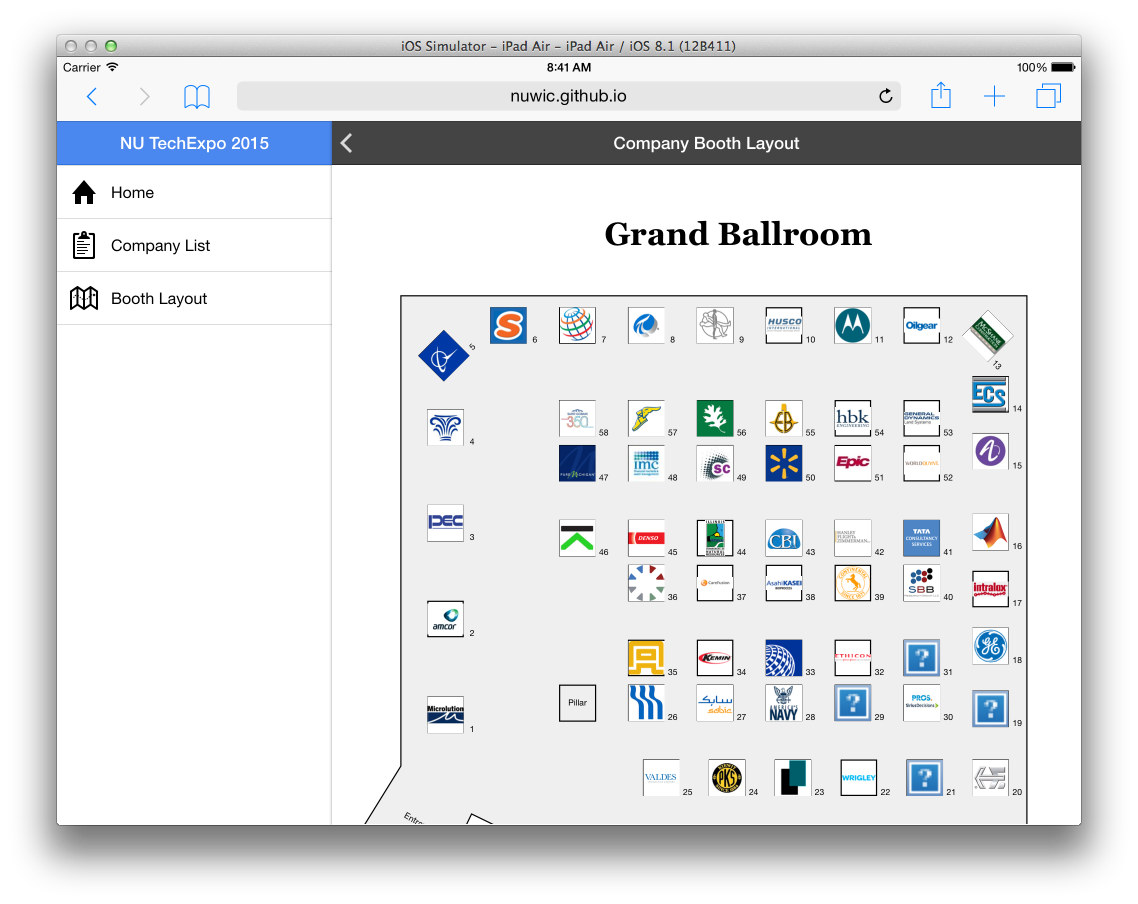This screenshot has width=1138, height=904.
Task: Open Company List in the sidebar
Action: tap(195, 245)
